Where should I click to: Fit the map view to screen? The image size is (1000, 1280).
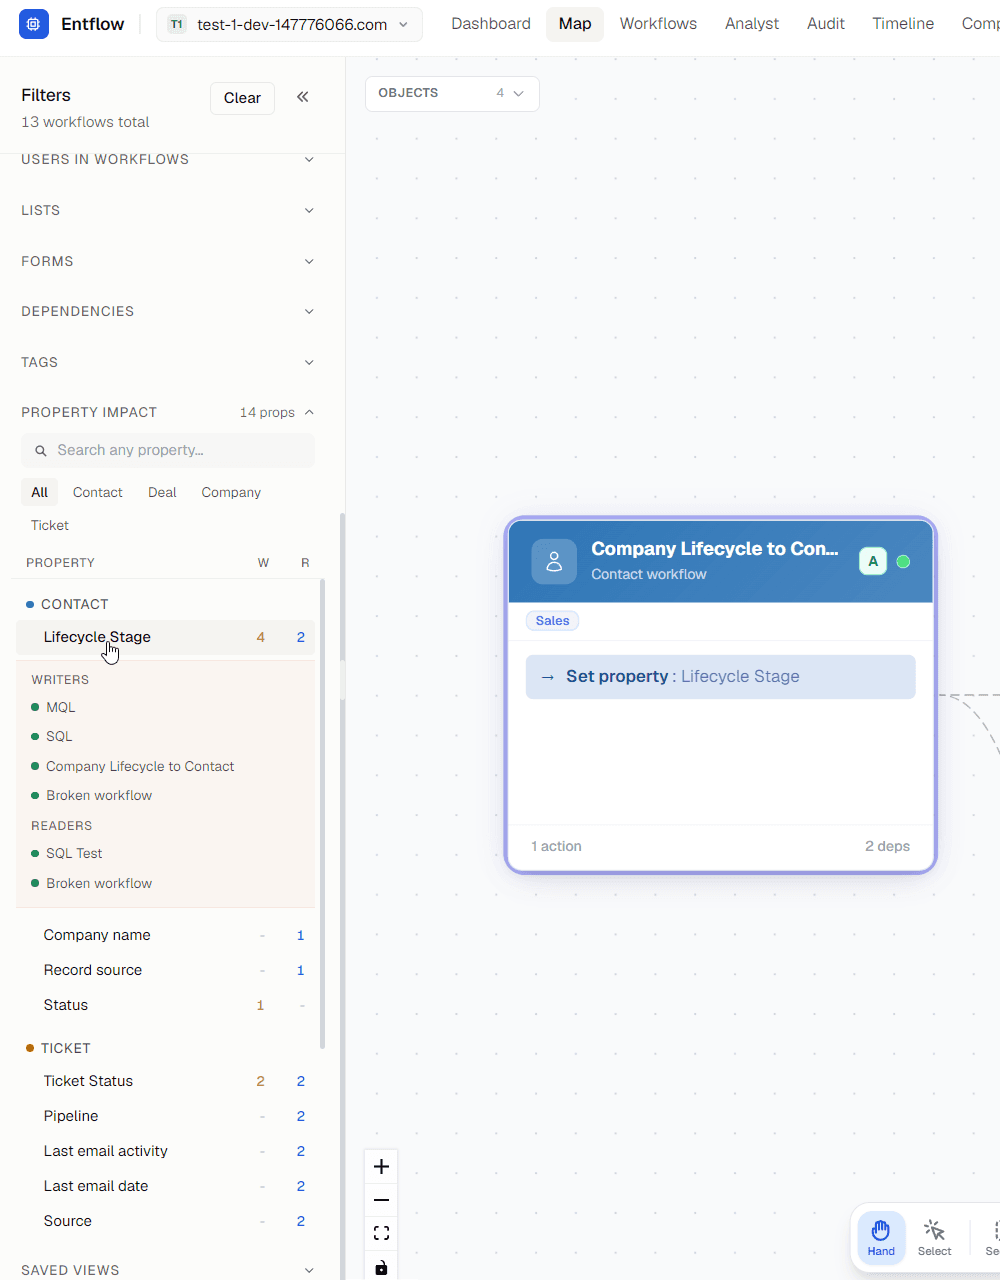(381, 1233)
